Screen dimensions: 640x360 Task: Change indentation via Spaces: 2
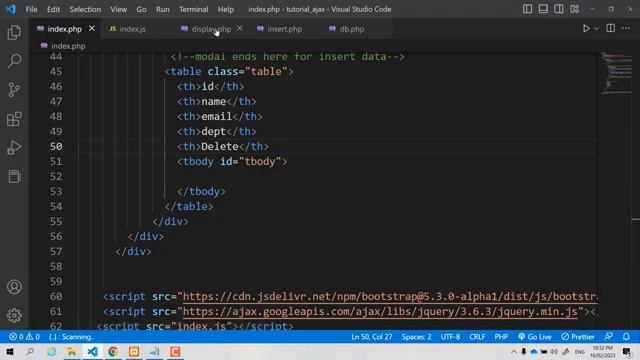pyautogui.click(x=416, y=337)
